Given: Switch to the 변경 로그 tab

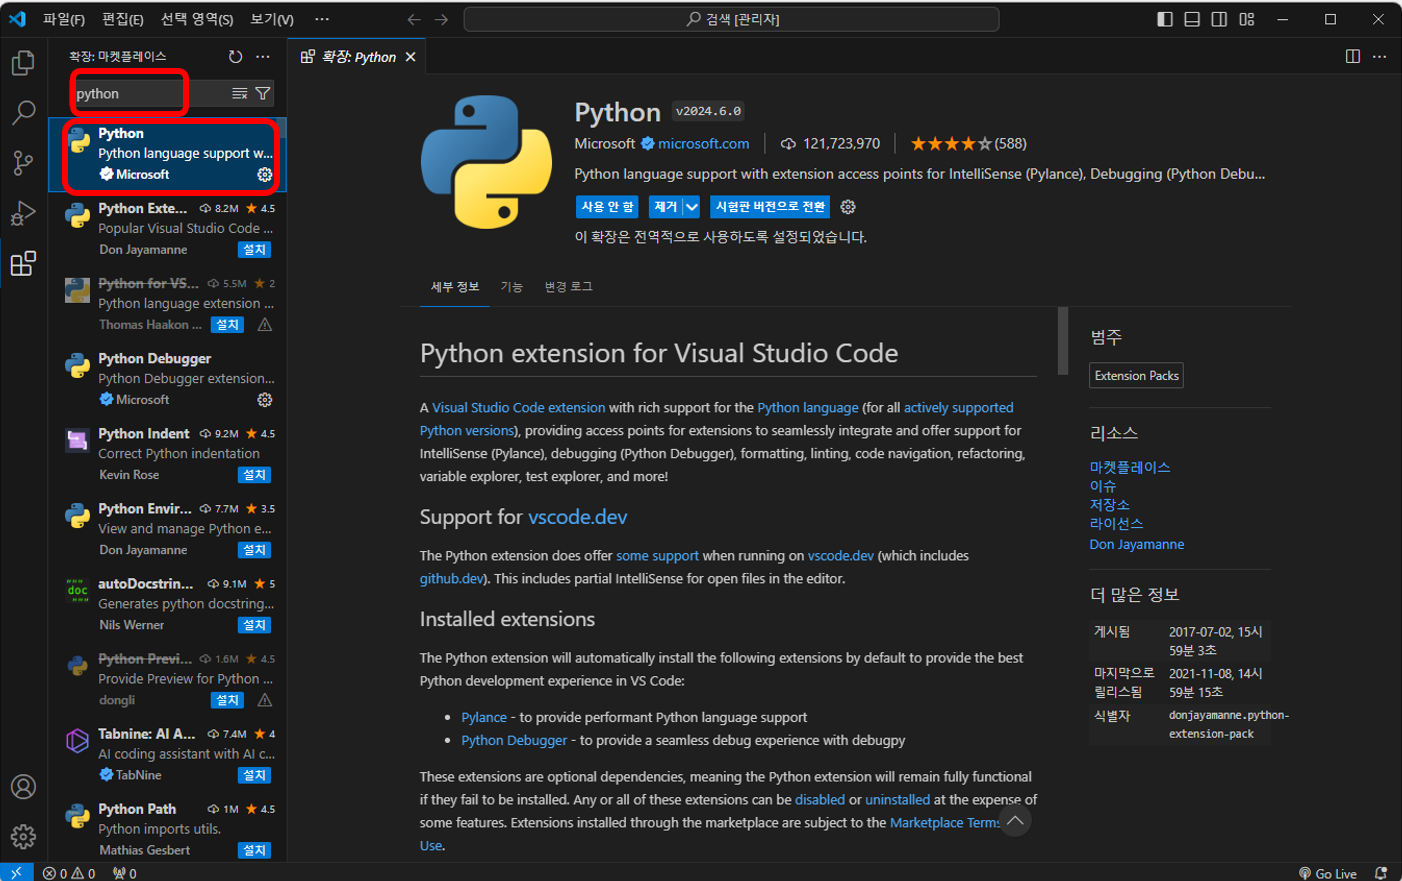Looking at the screenshot, I should pyautogui.click(x=569, y=287).
